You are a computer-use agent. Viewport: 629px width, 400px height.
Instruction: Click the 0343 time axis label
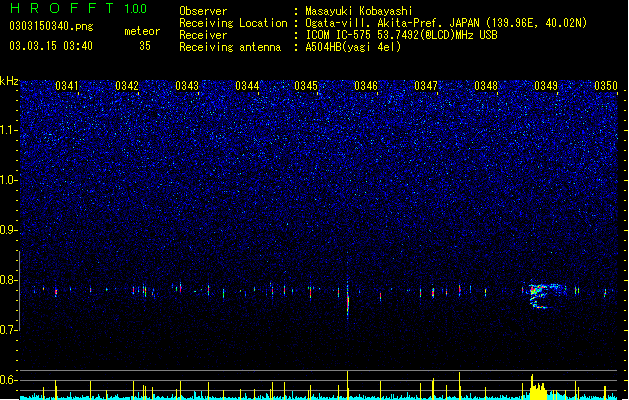pyautogui.click(x=187, y=86)
